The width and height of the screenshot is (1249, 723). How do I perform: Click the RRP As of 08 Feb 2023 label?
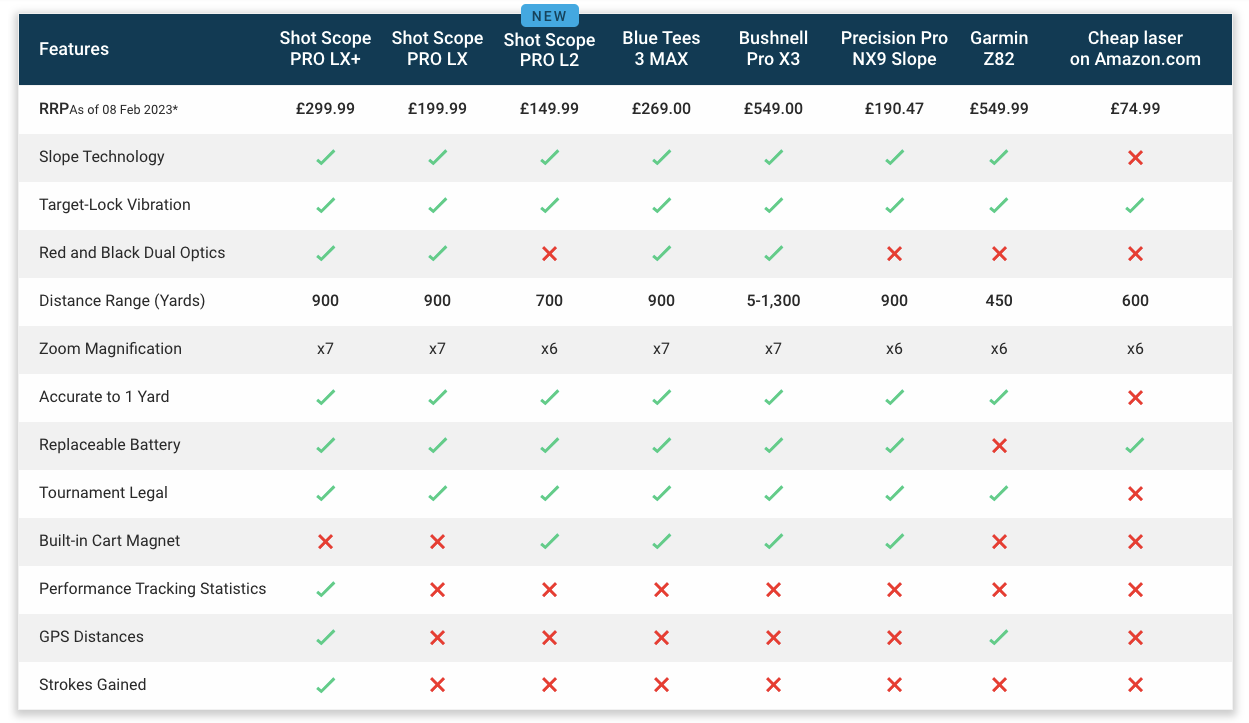point(108,109)
